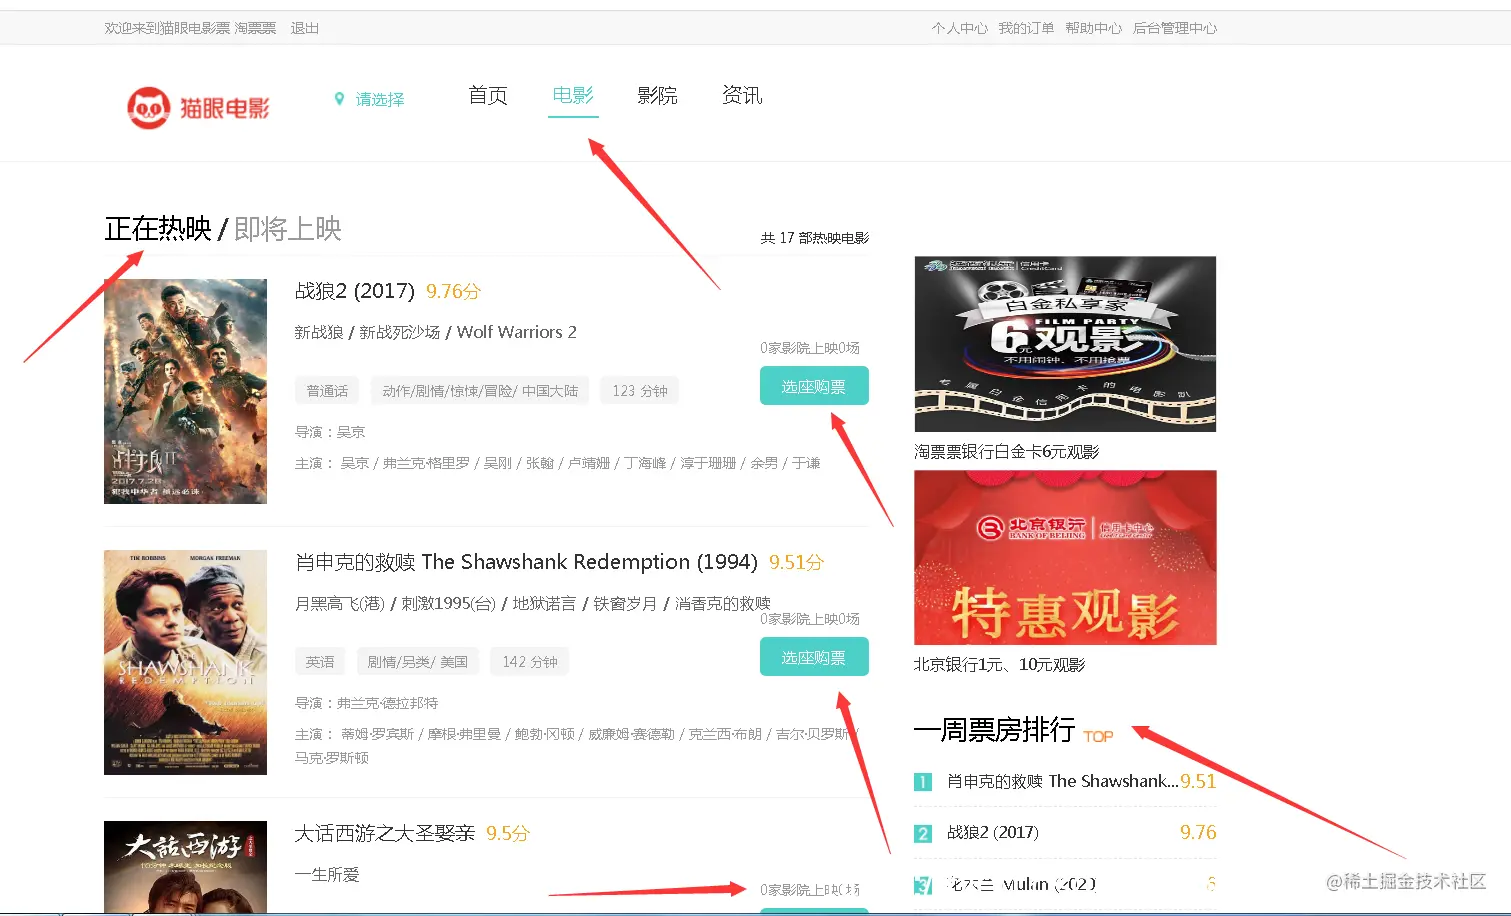
Task: Click the 9.76分 rating of 战狼2
Action: point(453,291)
